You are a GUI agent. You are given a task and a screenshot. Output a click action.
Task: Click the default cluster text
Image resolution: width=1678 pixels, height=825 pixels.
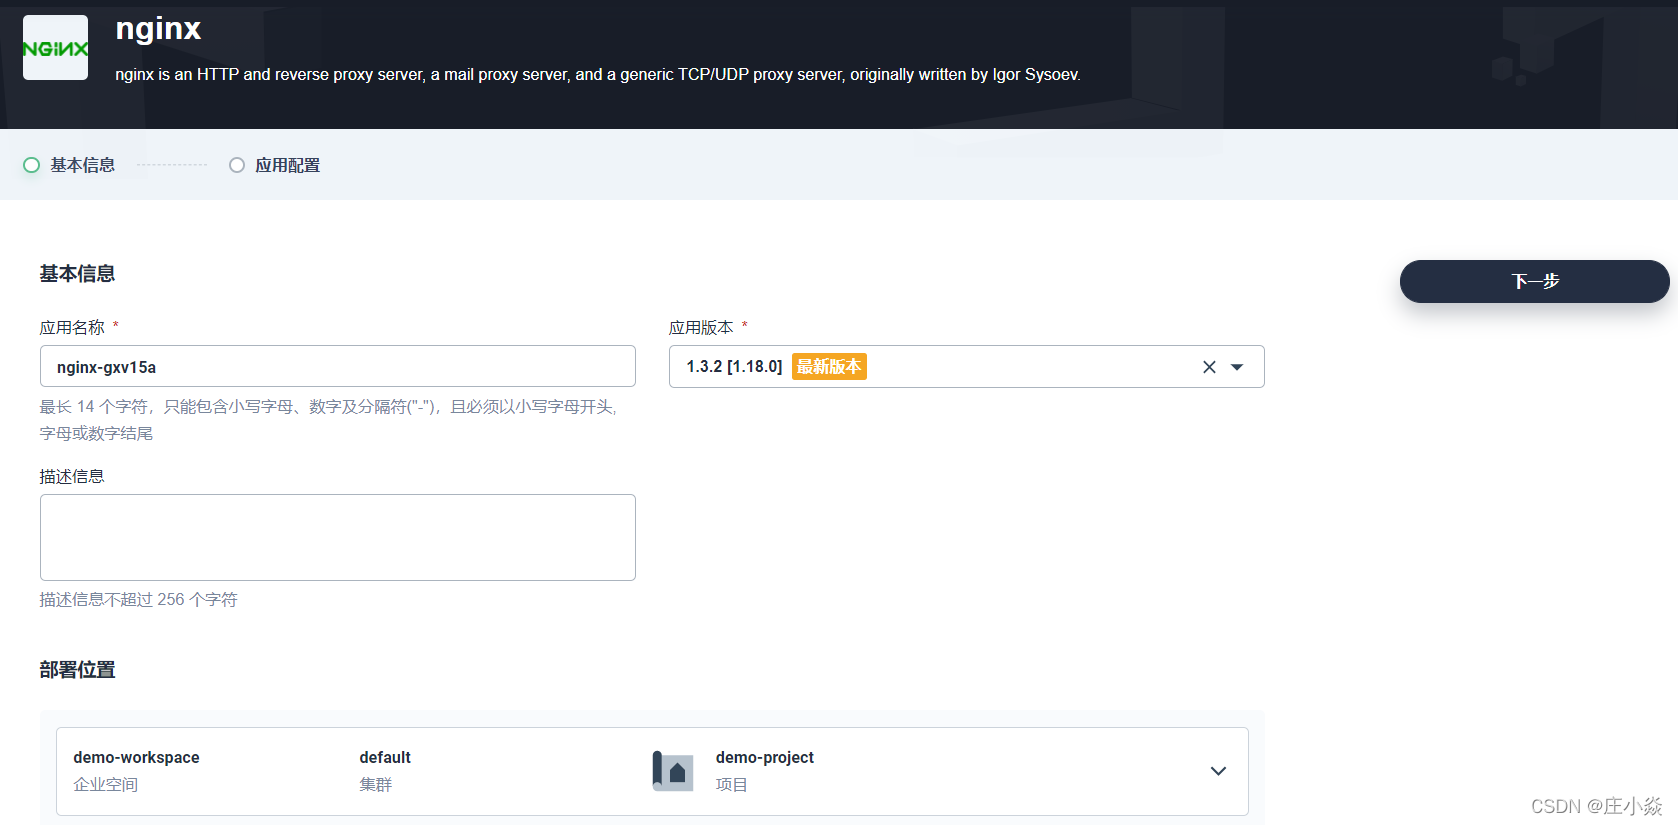(385, 758)
